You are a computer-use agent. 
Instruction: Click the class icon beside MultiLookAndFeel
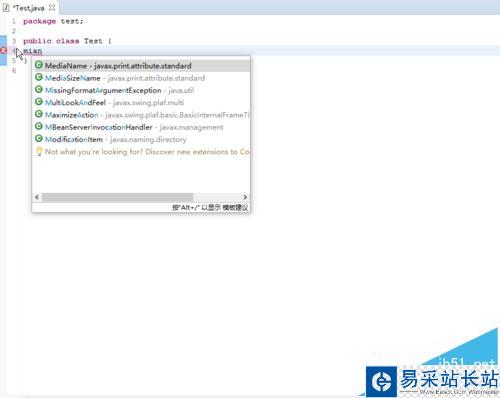39,102
